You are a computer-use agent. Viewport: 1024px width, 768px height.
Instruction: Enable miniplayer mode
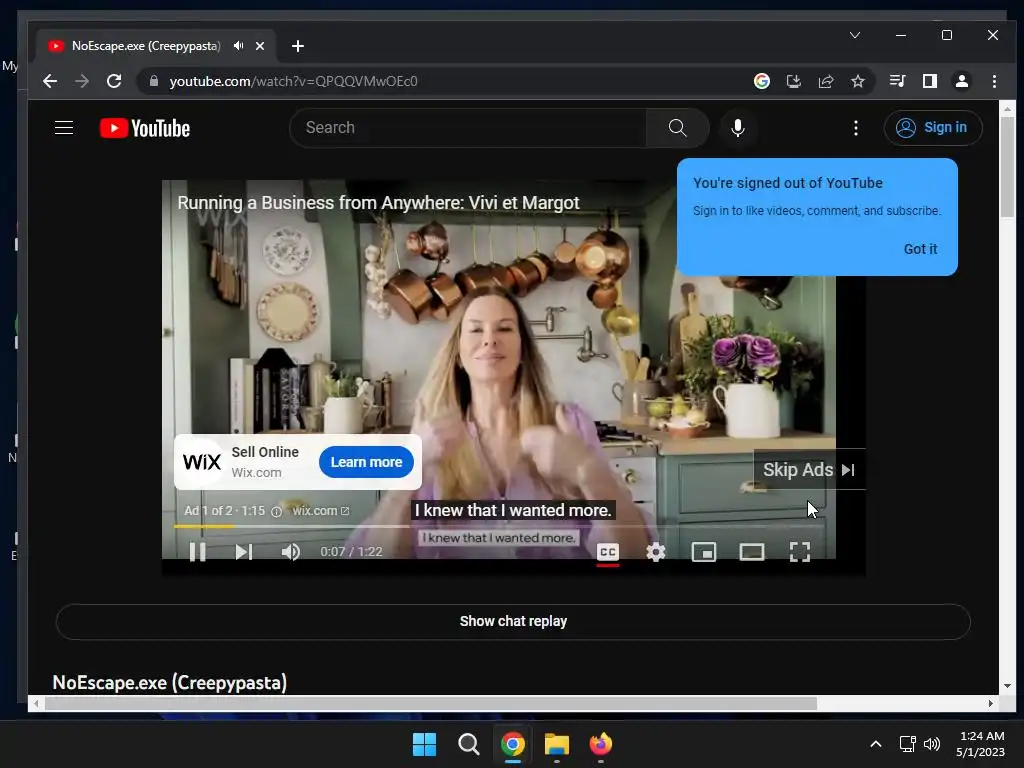pos(703,552)
